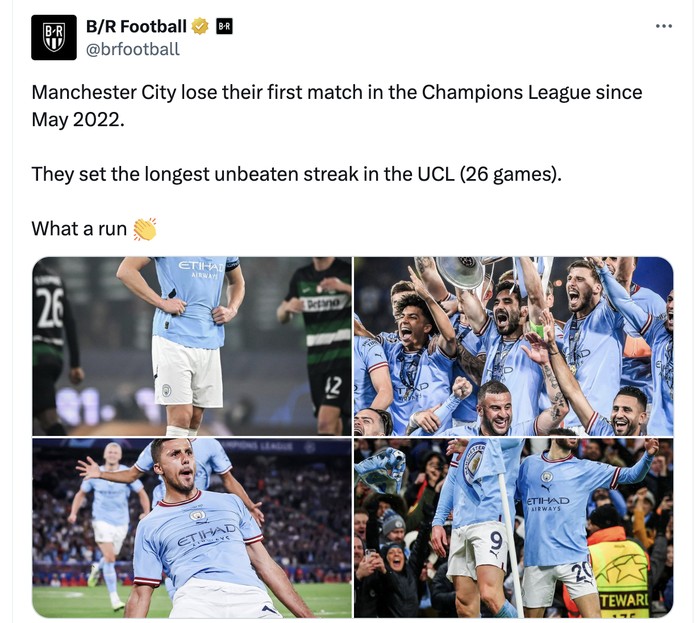
Task: Open the B/R Football profile avatar
Action: (54, 37)
